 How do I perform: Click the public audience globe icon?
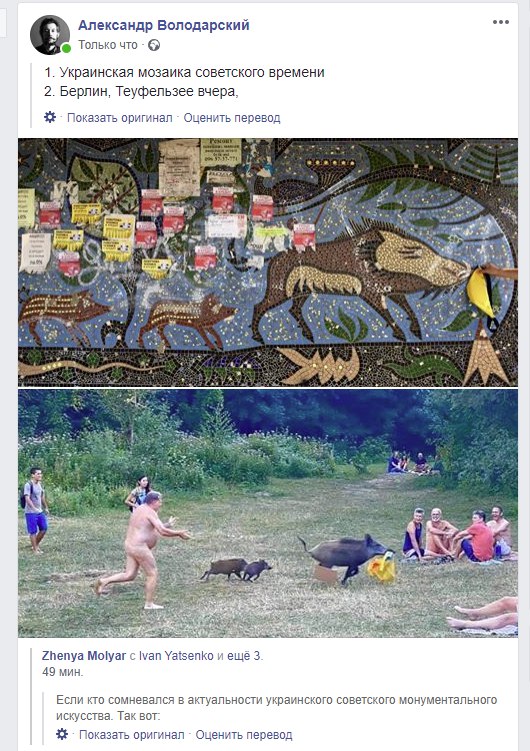(154, 45)
